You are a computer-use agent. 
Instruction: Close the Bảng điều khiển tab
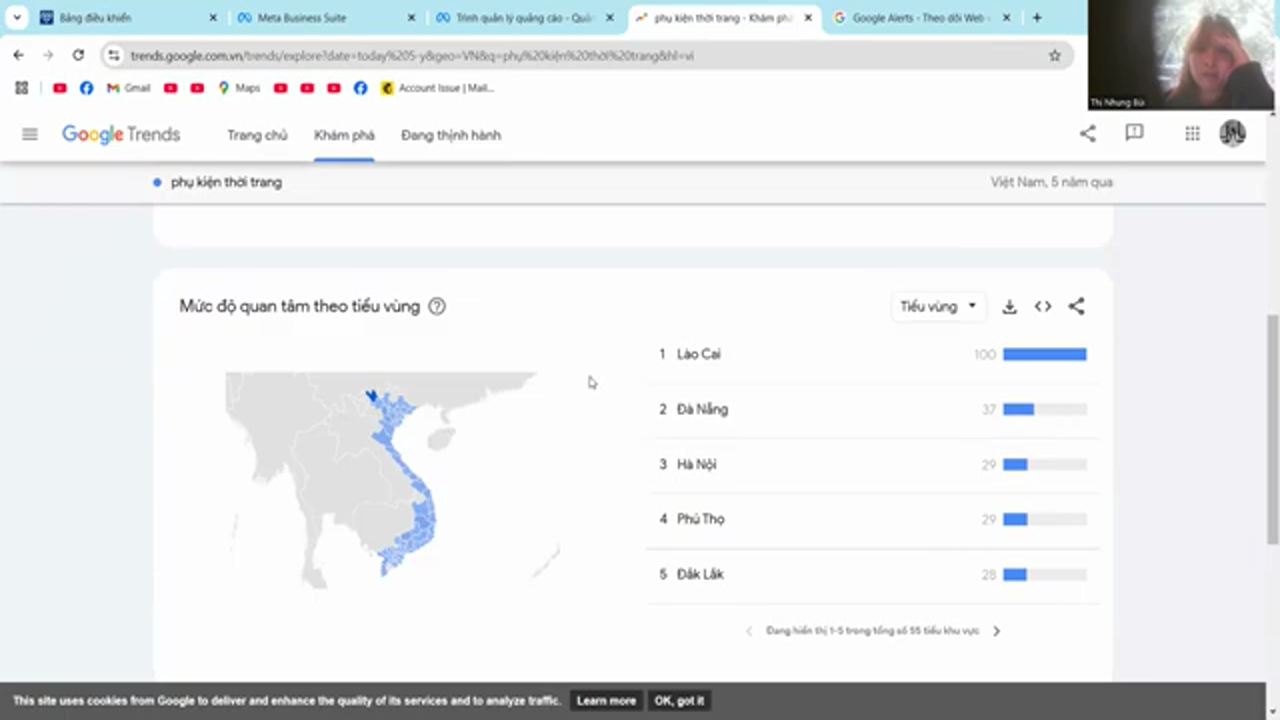(213, 18)
